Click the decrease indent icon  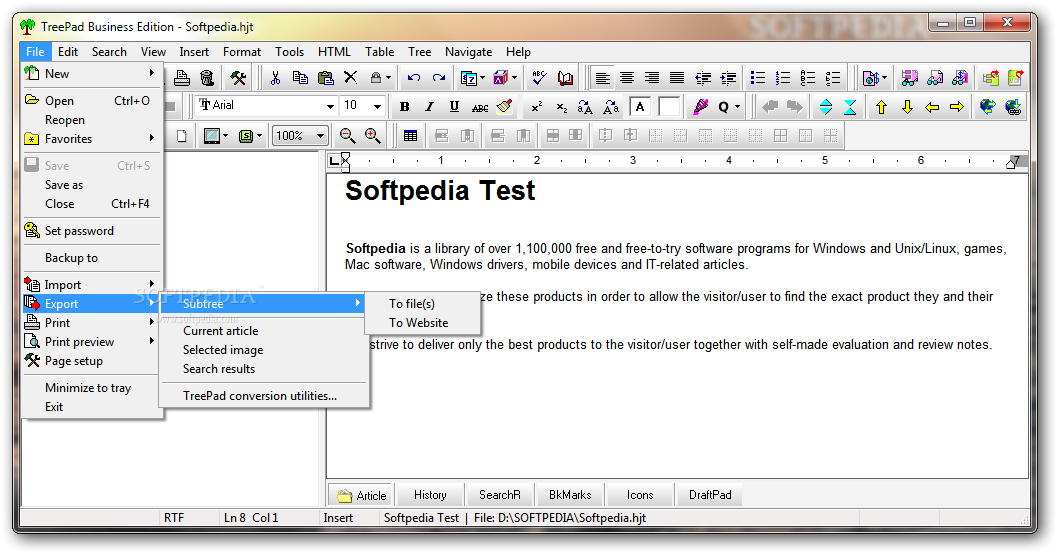pyautogui.click(x=703, y=78)
